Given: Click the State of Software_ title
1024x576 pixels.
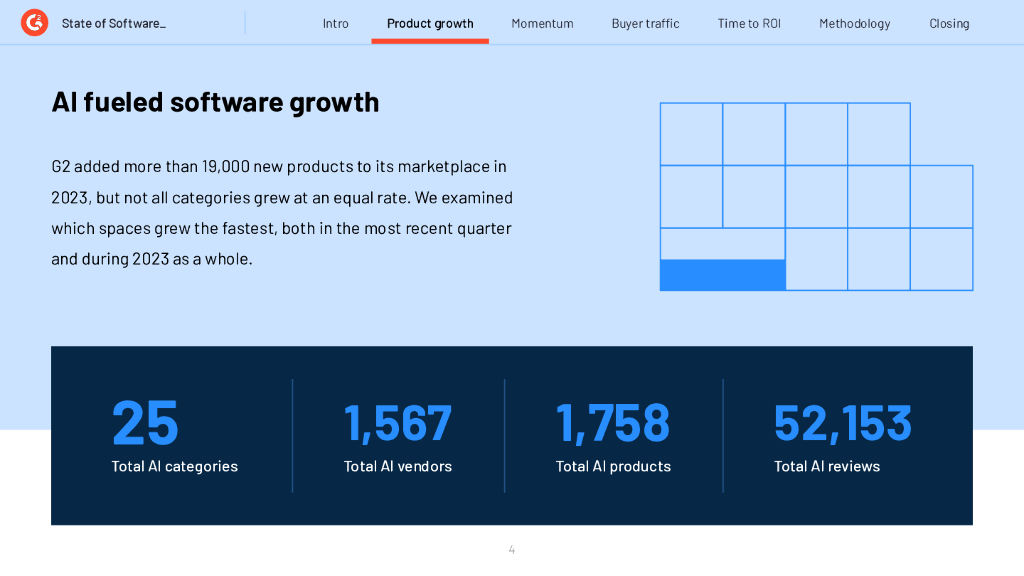Looking at the screenshot, I should coord(114,24).
